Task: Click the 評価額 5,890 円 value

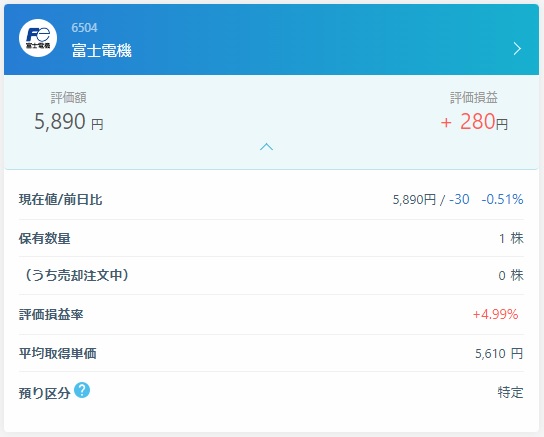Action: 69,122
